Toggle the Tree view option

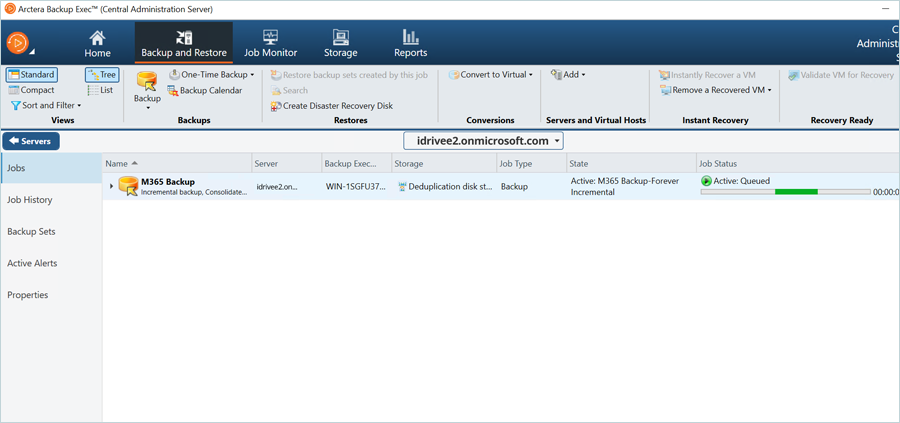coord(102,75)
